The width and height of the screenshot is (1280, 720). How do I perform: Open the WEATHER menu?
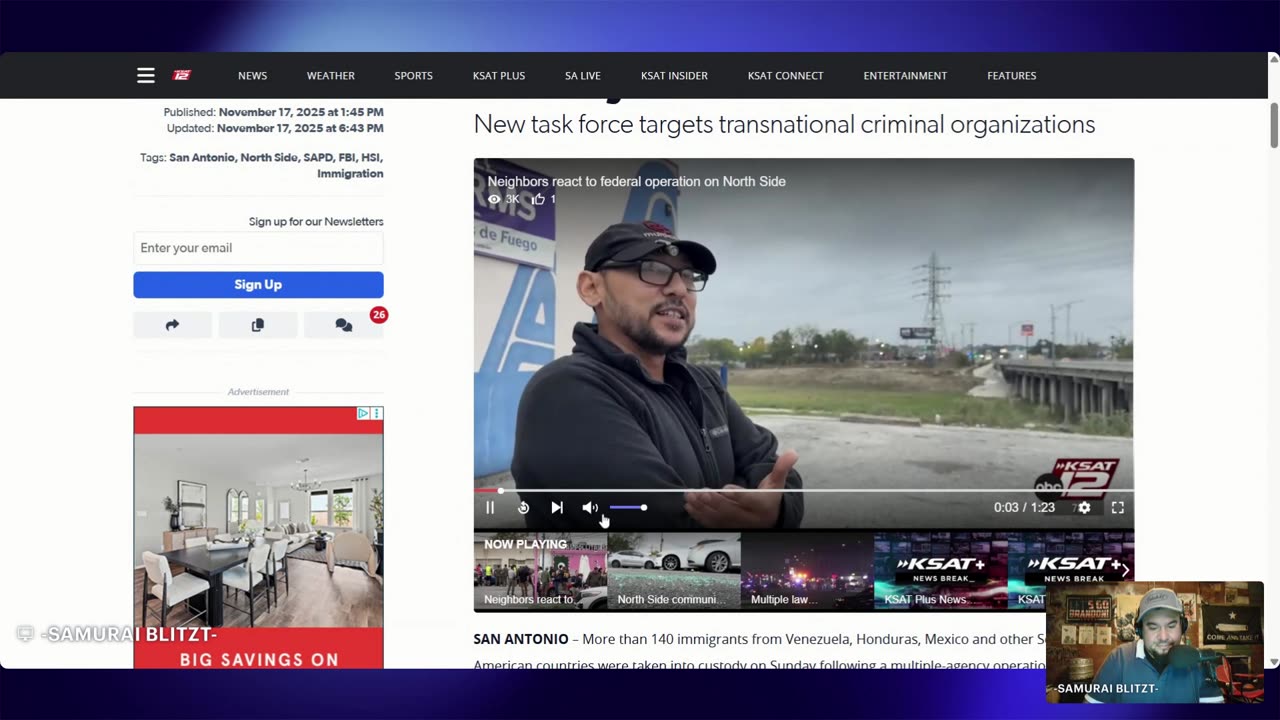coord(331,76)
